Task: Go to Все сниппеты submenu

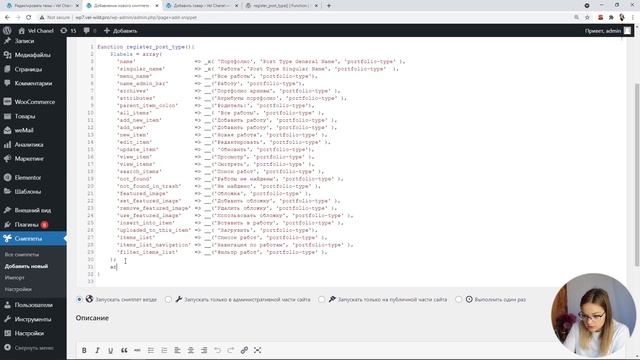Action: click(22, 255)
